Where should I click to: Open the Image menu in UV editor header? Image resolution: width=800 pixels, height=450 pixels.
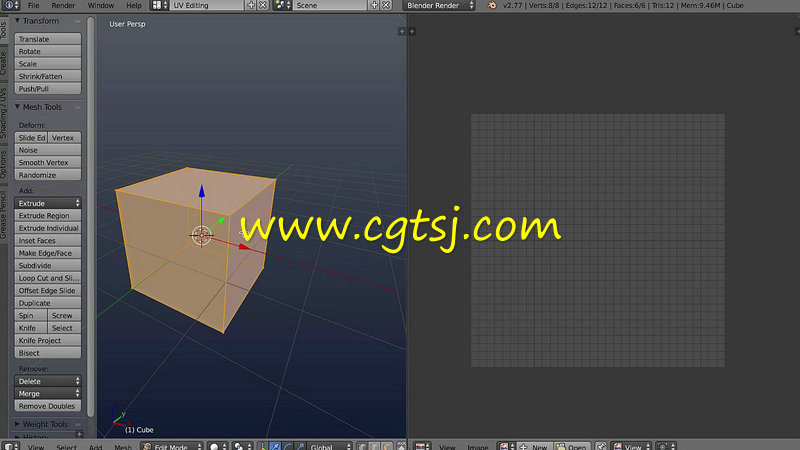(x=478, y=447)
